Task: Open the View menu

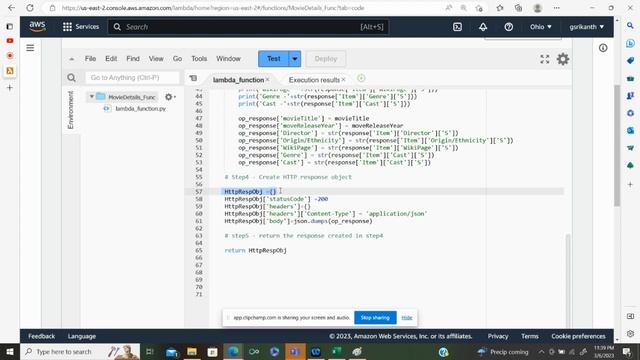Action: point(156,59)
